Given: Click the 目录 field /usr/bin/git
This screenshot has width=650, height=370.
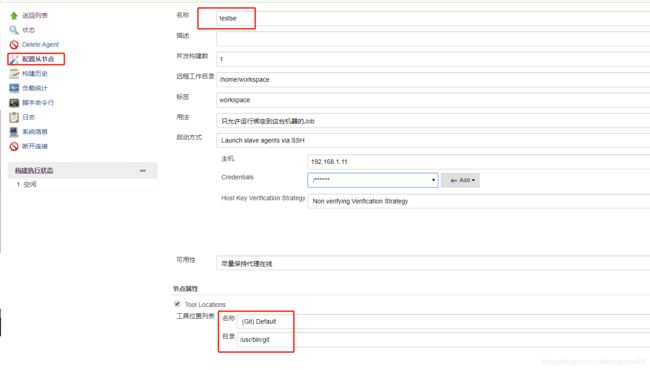Looking at the screenshot, I should 444,340.
